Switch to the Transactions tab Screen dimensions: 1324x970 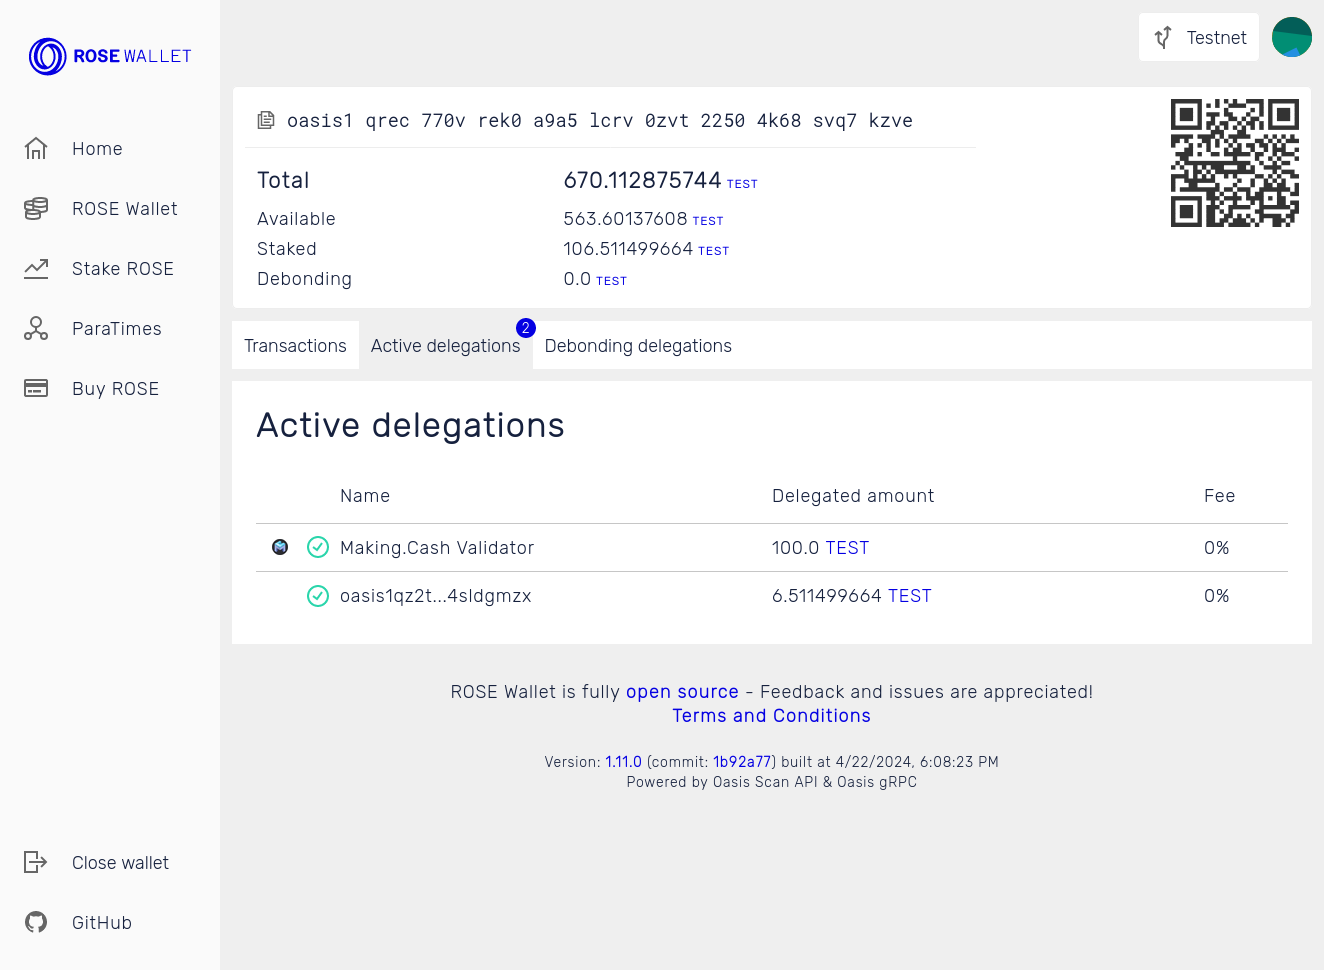pyautogui.click(x=295, y=346)
